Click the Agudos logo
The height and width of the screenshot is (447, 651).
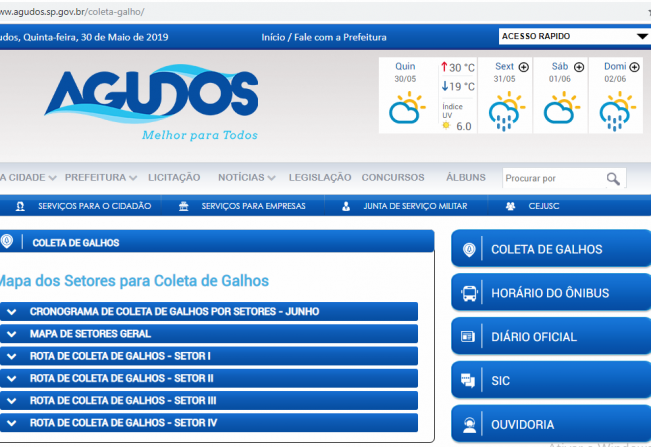point(151,101)
